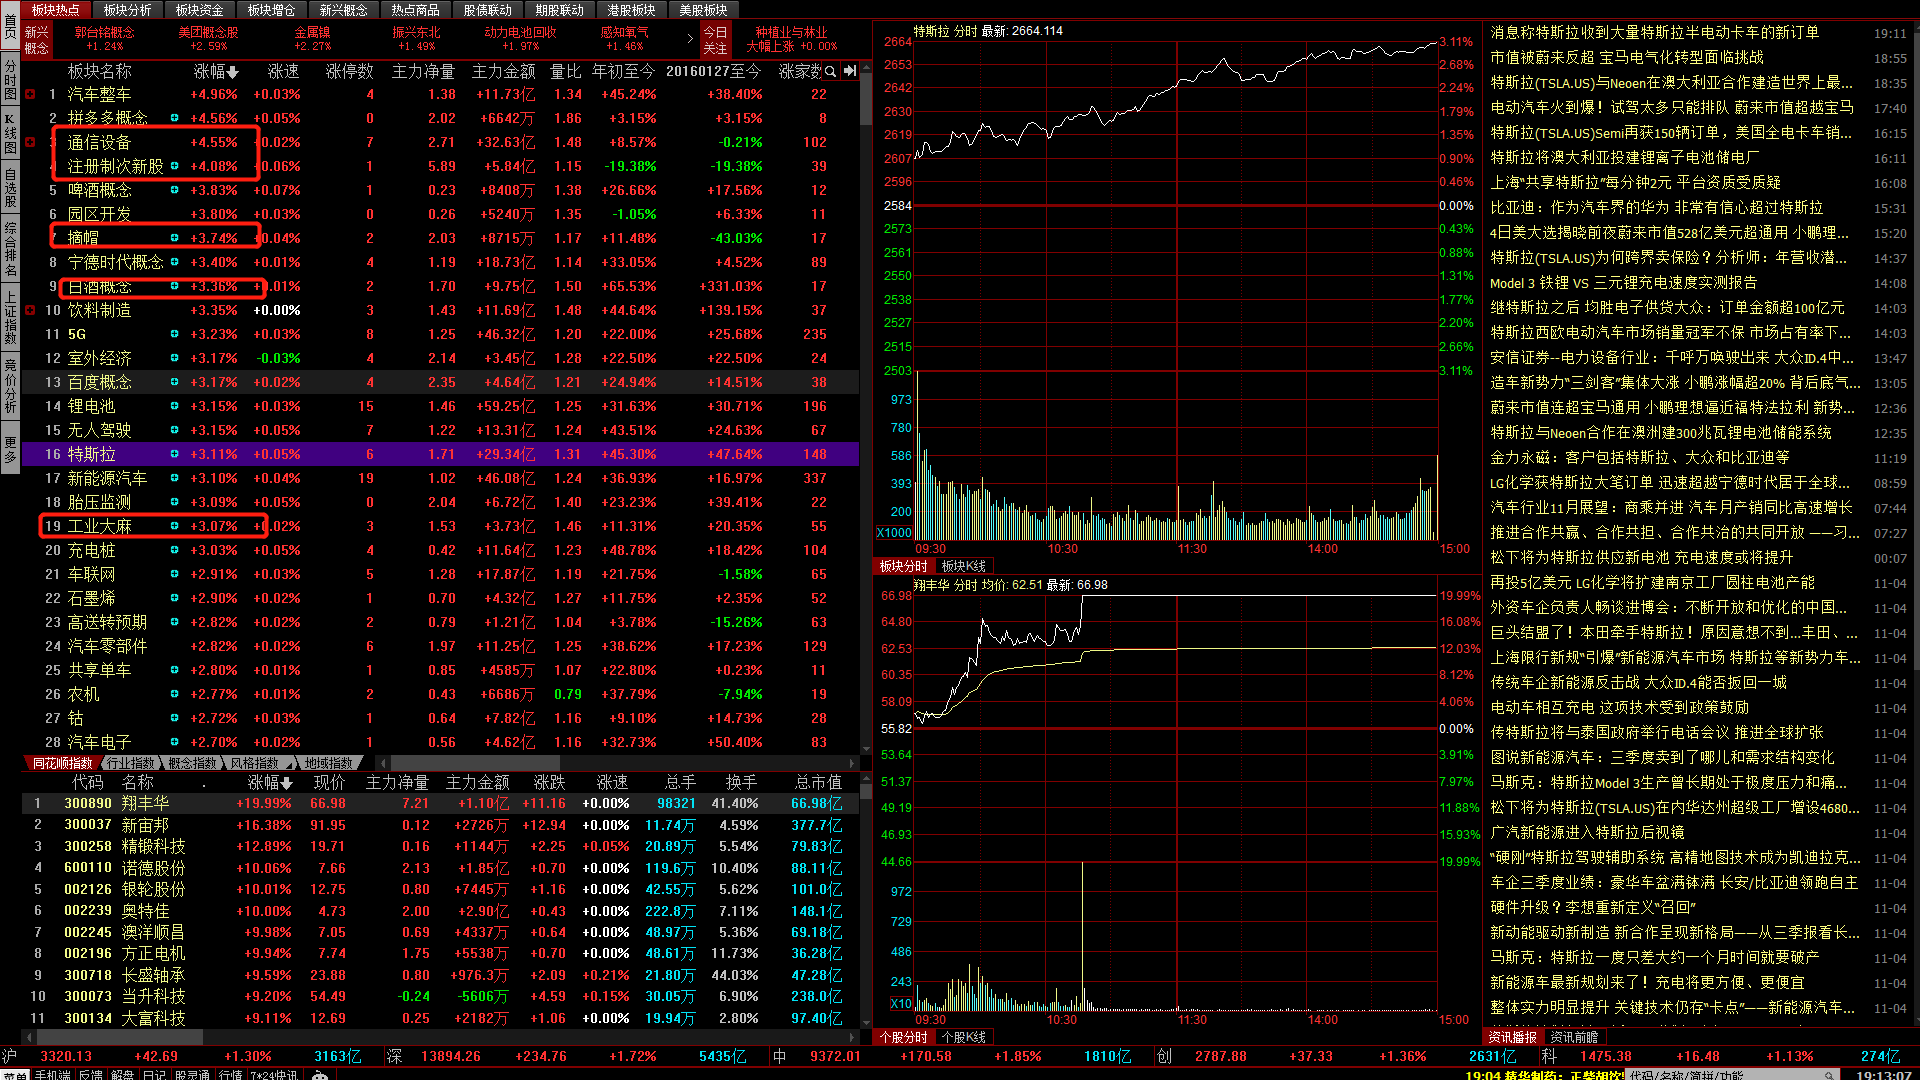The height and width of the screenshot is (1080, 1920).
Task: Click the jump-to-end arrow icon beside search
Action: [850, 71]
